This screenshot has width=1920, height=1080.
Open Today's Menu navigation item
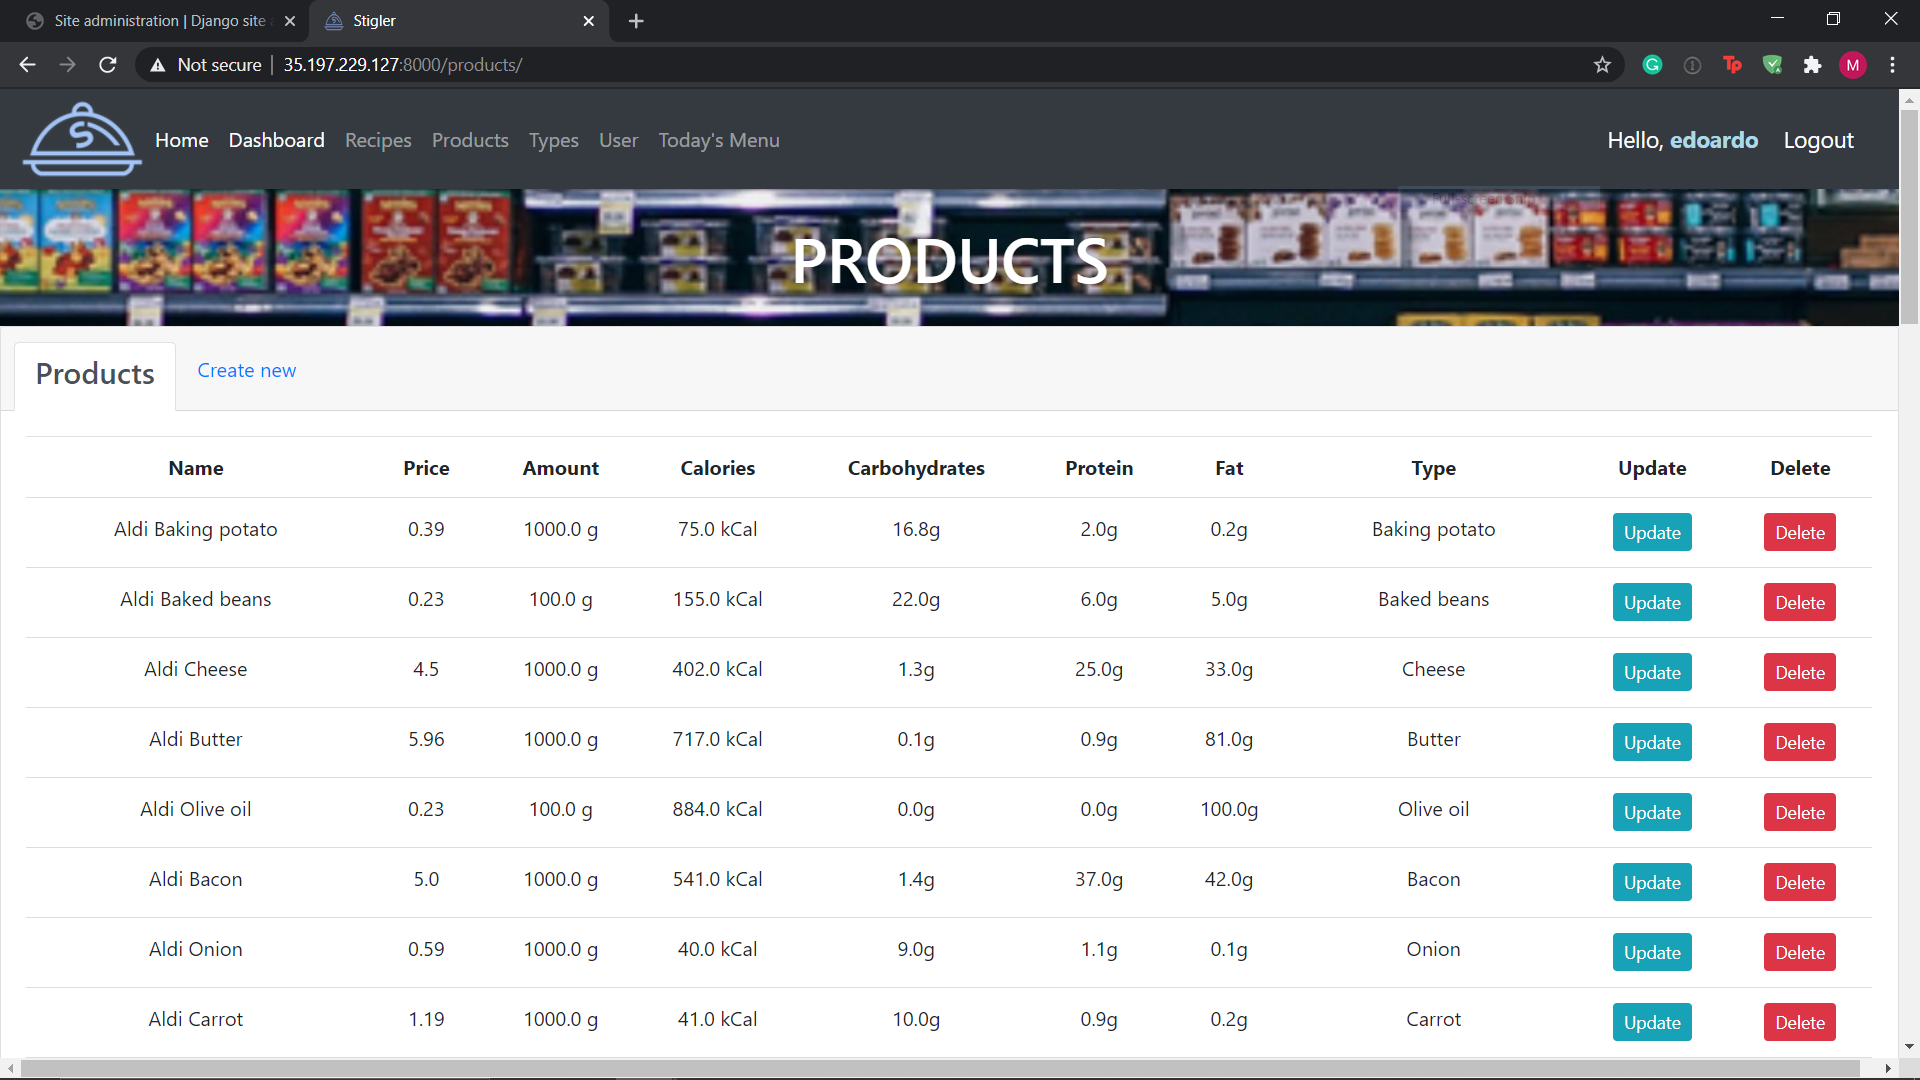(x=718, y=140)
